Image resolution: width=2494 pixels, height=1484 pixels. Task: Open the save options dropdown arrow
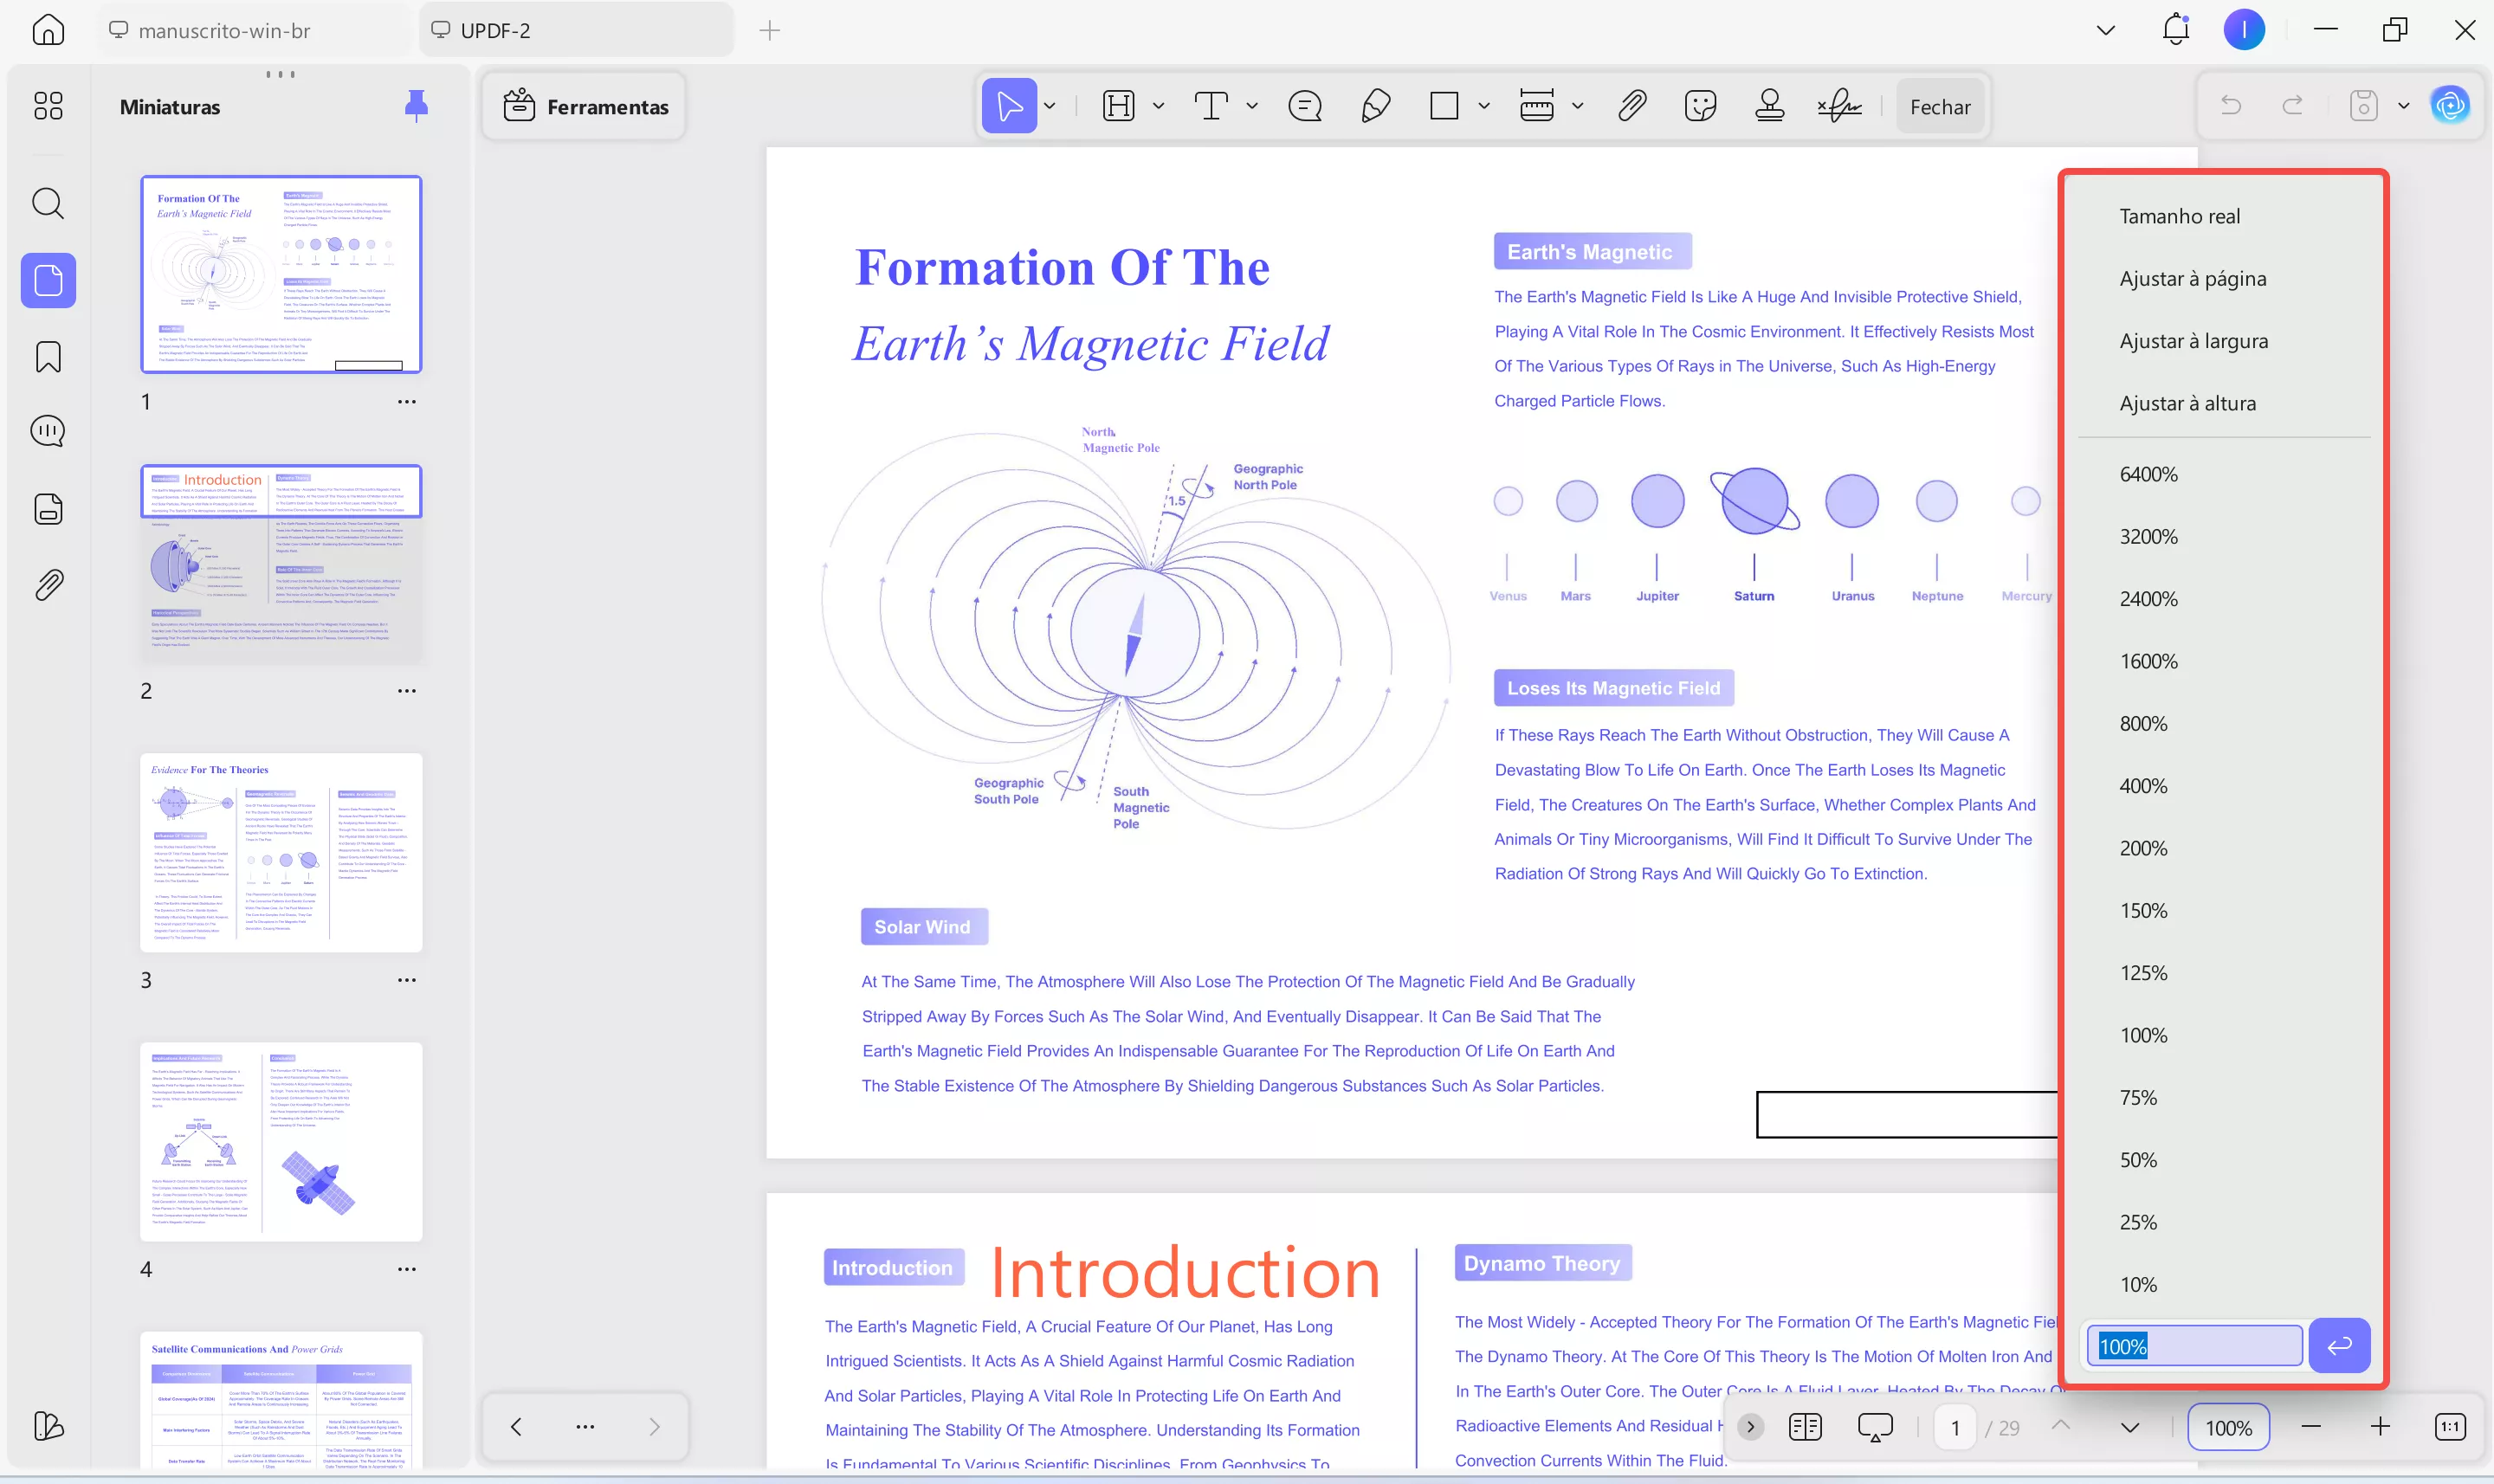2404,106
